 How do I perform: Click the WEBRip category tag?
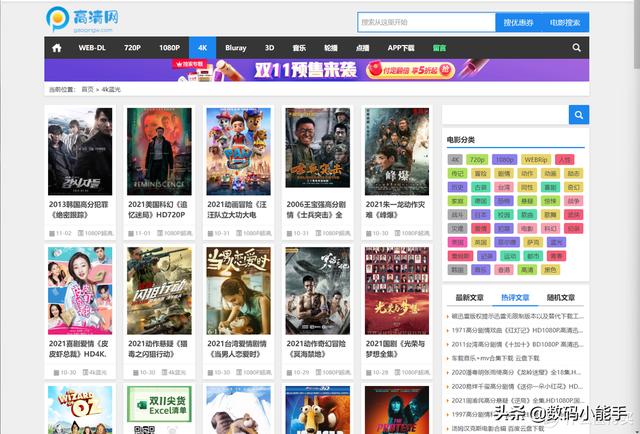click(x=535, y=159)
